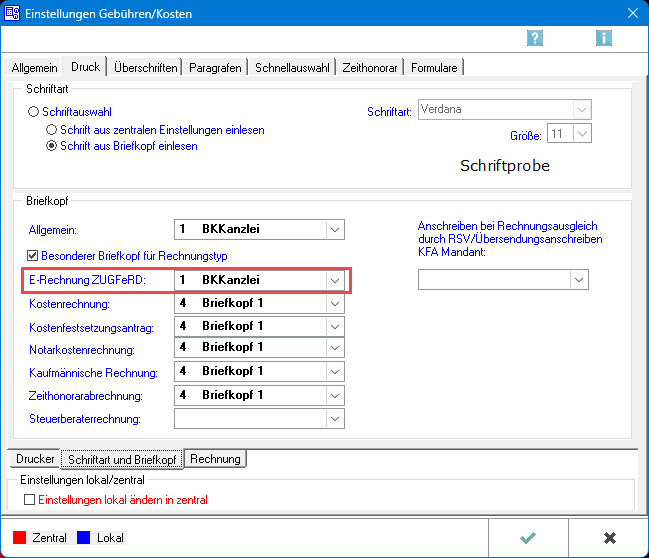Select the Schriftauswahl radio button
This screenshot has height=558, width=649.
[x=34, y=113]
